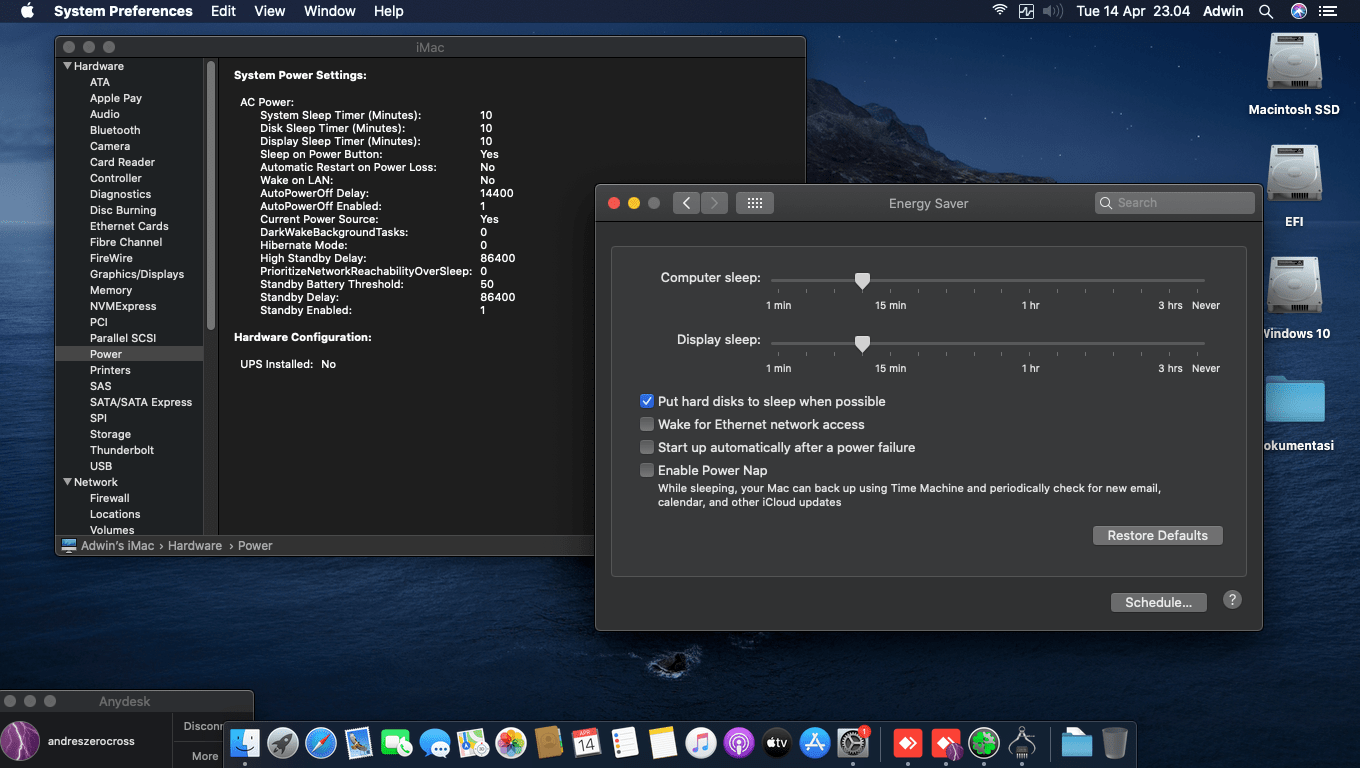Enable the Power Nap checkbox
The height and width of the screenshot is (768, 1360).
point(647,470)
